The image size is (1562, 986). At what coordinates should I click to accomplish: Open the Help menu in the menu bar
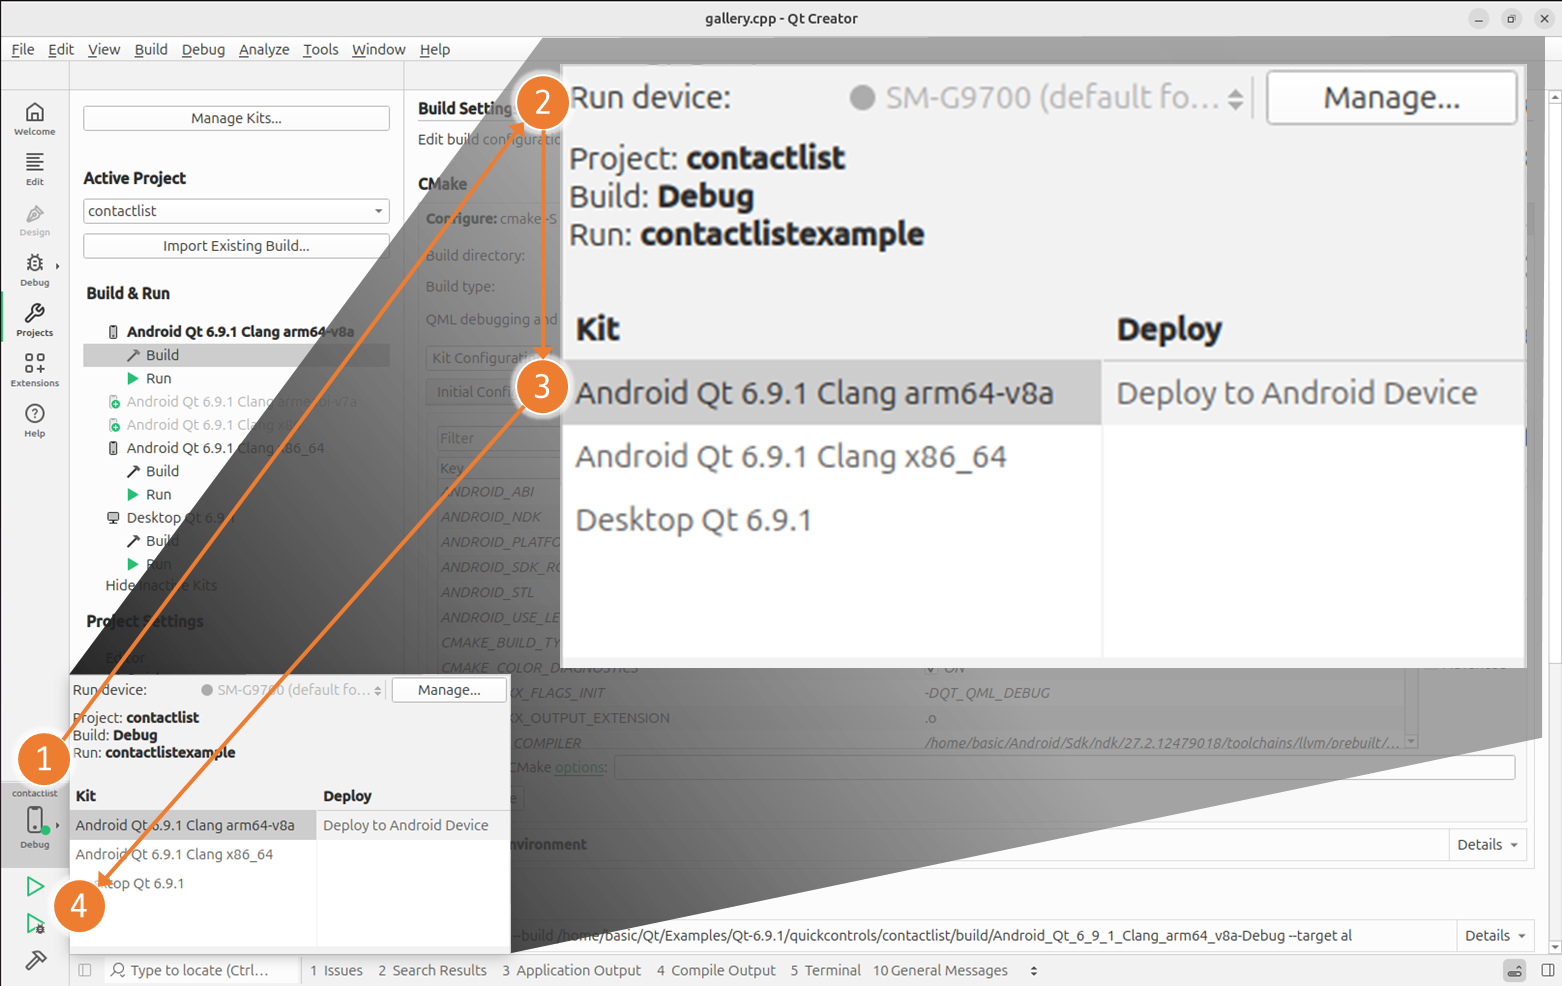(435, 49)
